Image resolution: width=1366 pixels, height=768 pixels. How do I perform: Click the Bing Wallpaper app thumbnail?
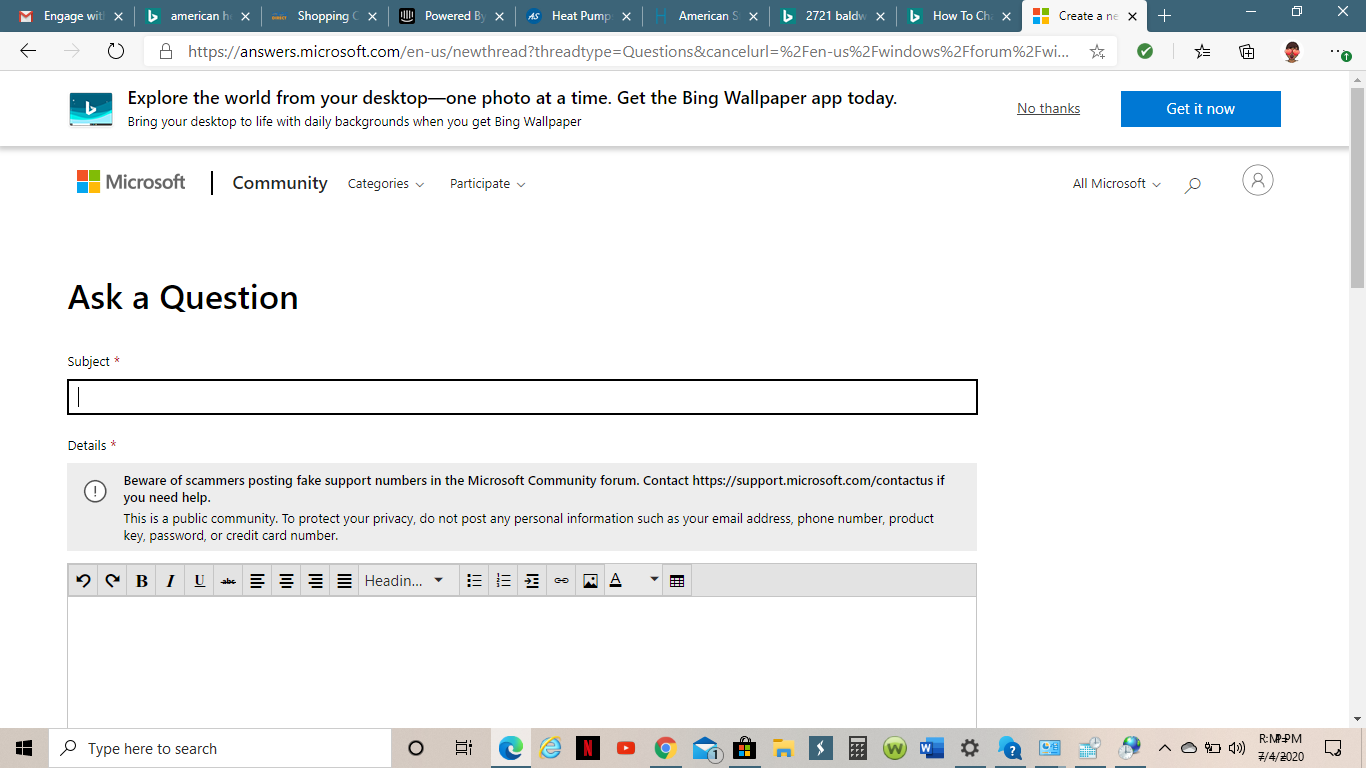91,109
